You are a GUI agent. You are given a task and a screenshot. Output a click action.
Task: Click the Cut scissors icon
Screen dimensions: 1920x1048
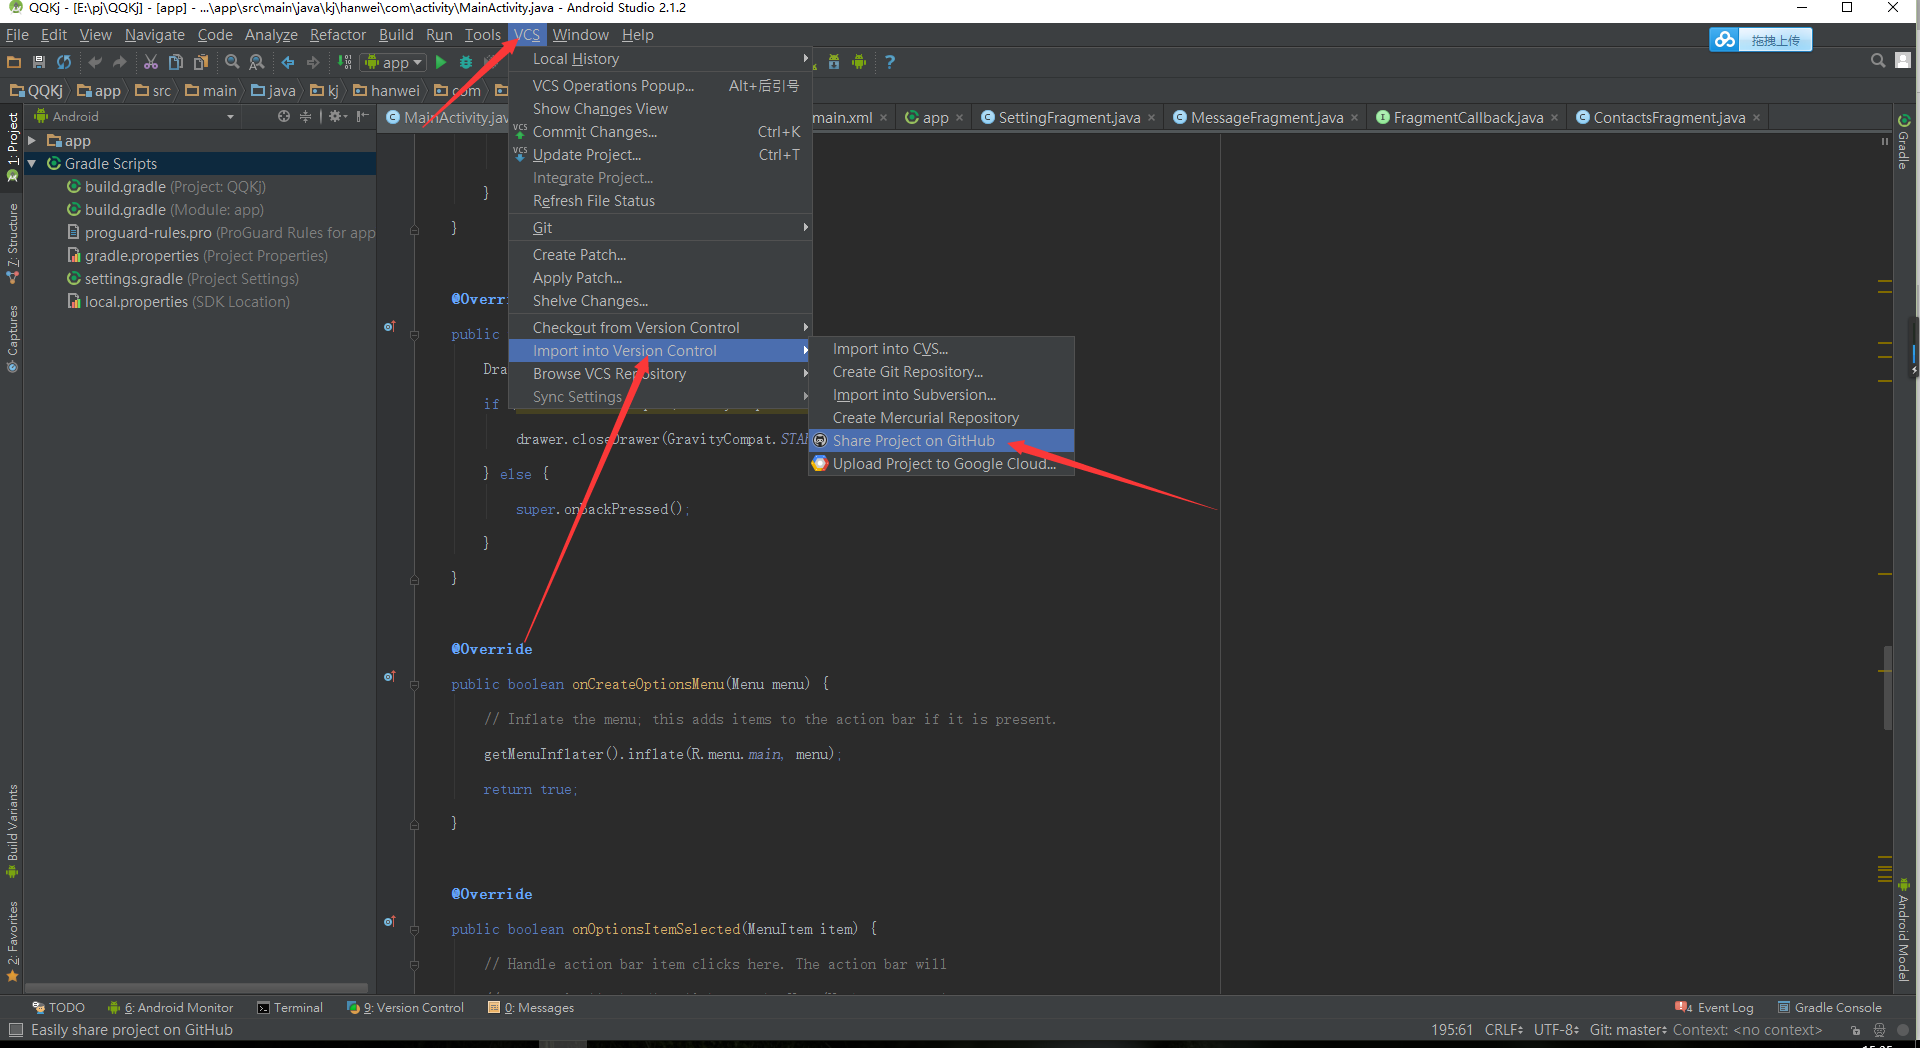(150, 62)
